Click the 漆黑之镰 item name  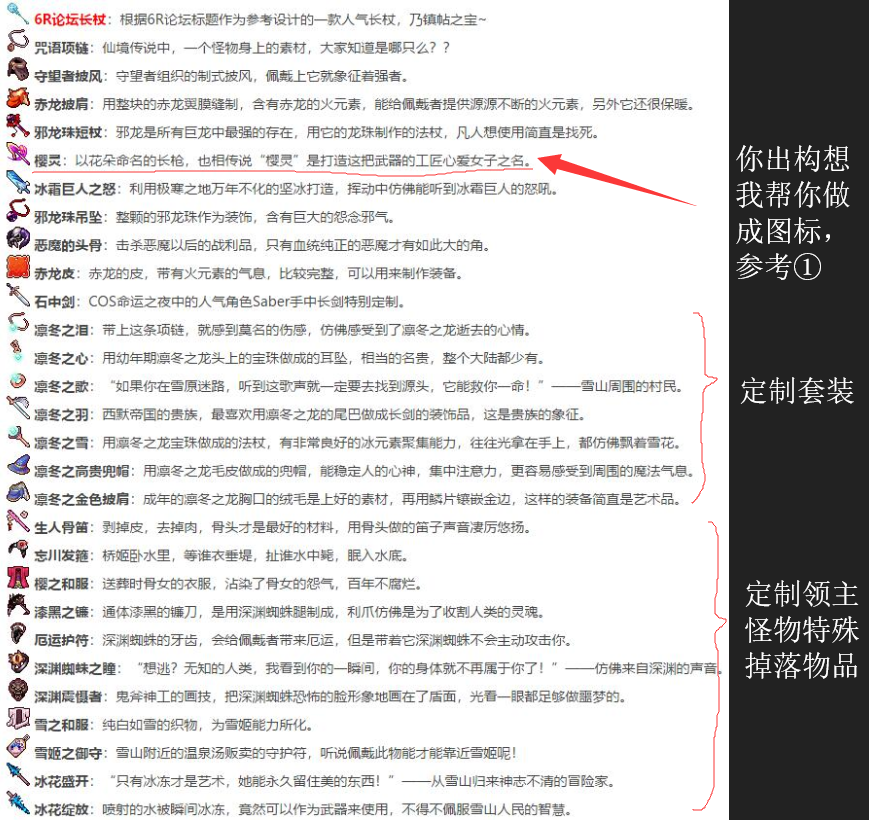62,612
